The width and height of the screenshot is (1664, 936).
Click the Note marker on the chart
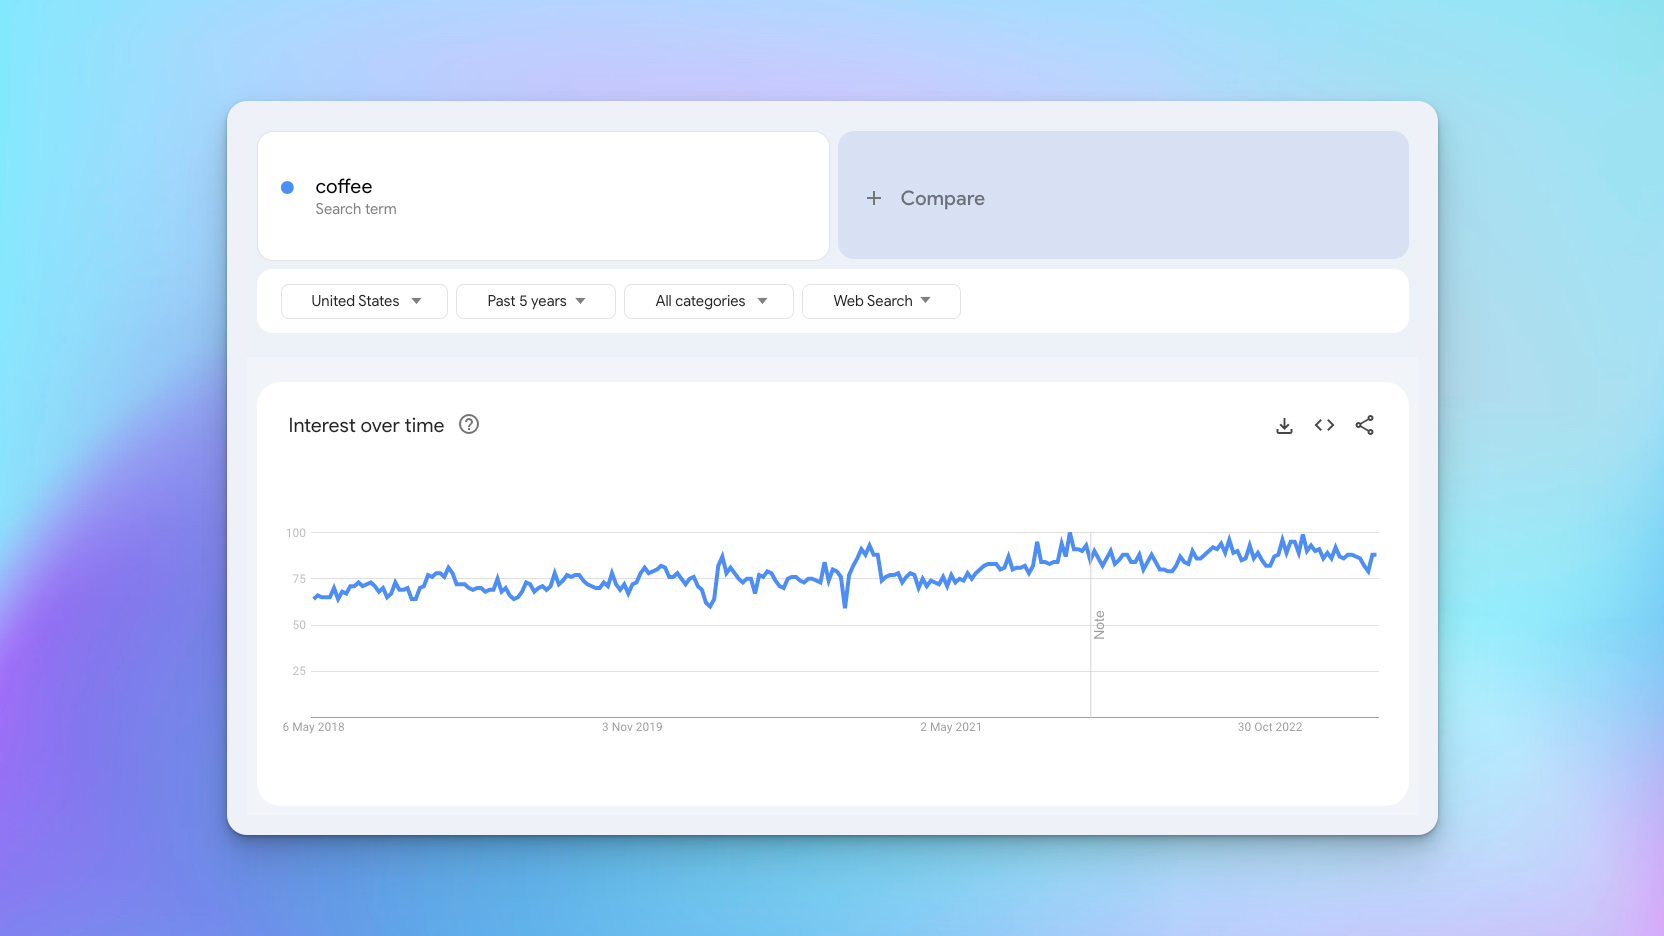[1099, 624]
